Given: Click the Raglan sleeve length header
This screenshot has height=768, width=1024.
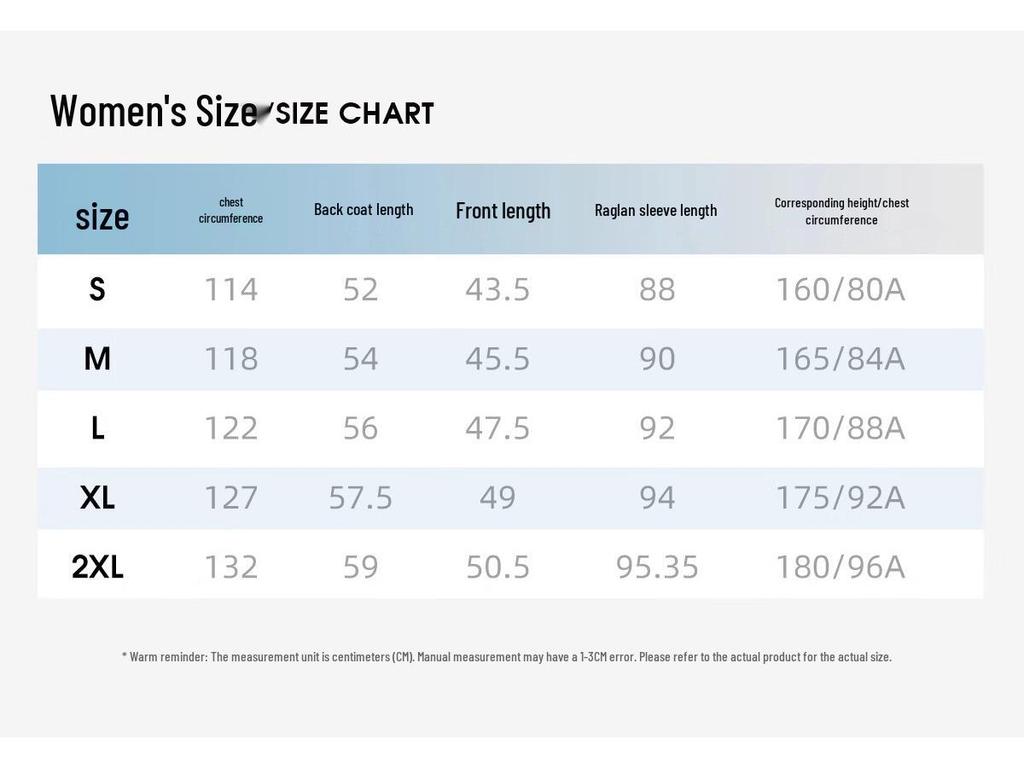Looking at the screenshot, I should pos(656,210).
